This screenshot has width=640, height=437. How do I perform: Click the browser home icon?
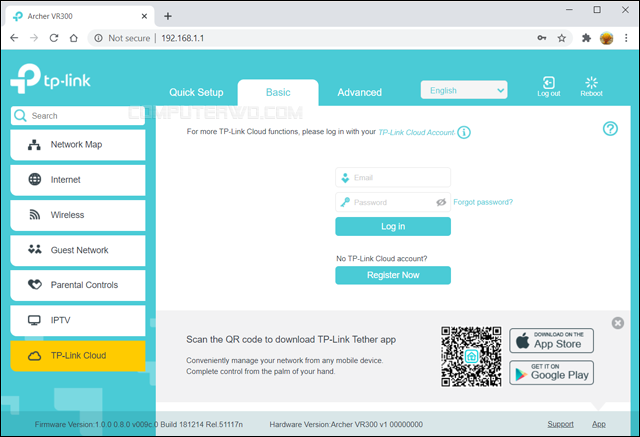point(73,38)
